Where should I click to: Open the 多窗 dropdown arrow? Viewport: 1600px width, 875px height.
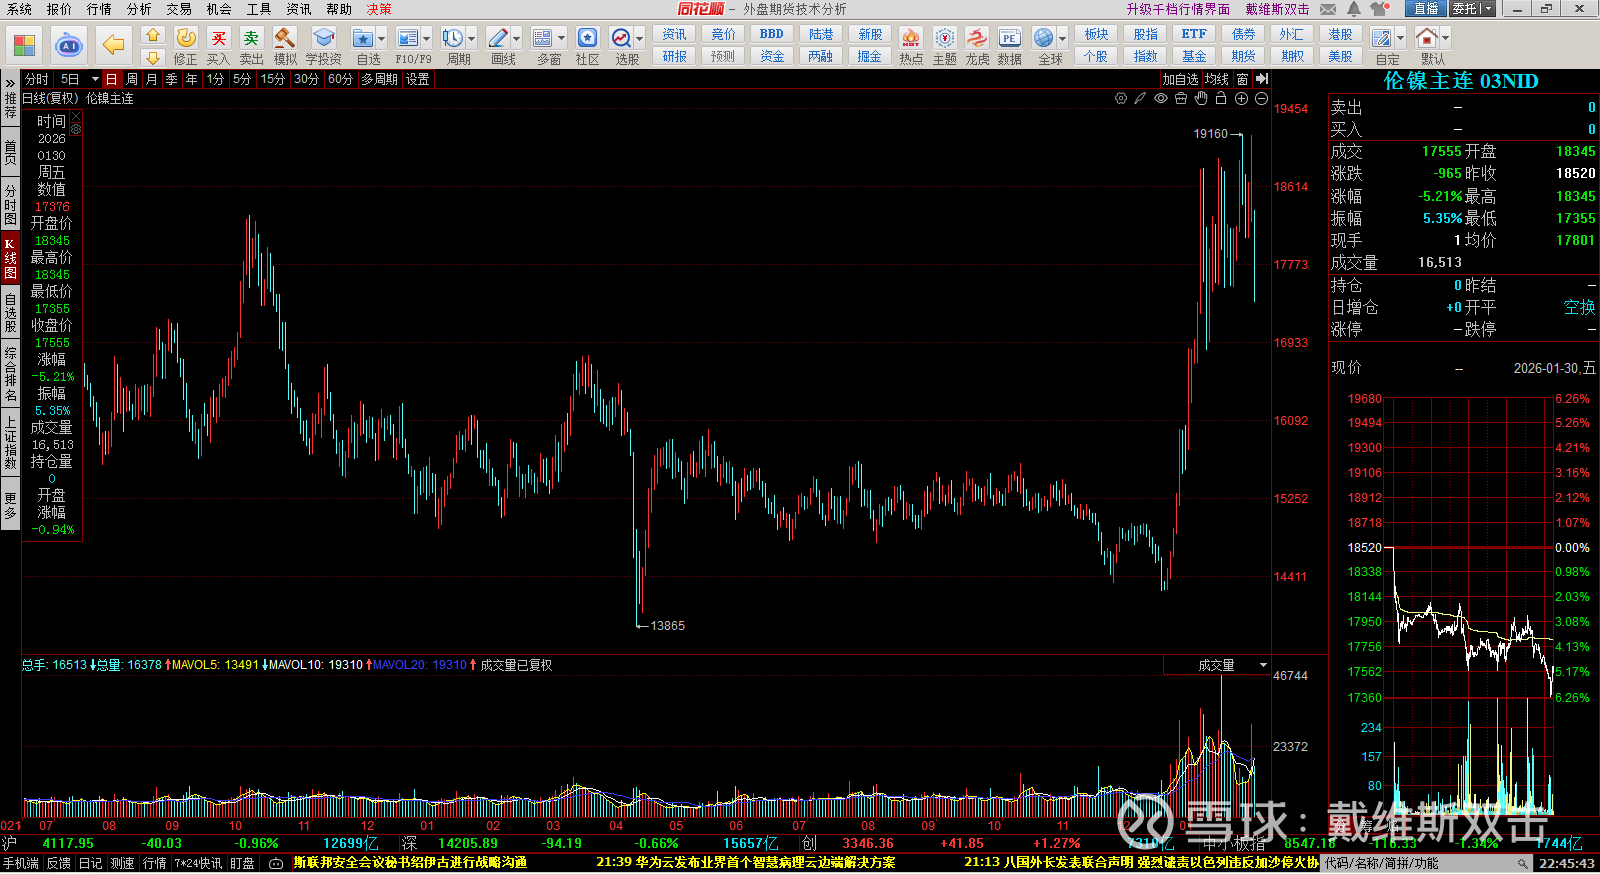point(561,39)
